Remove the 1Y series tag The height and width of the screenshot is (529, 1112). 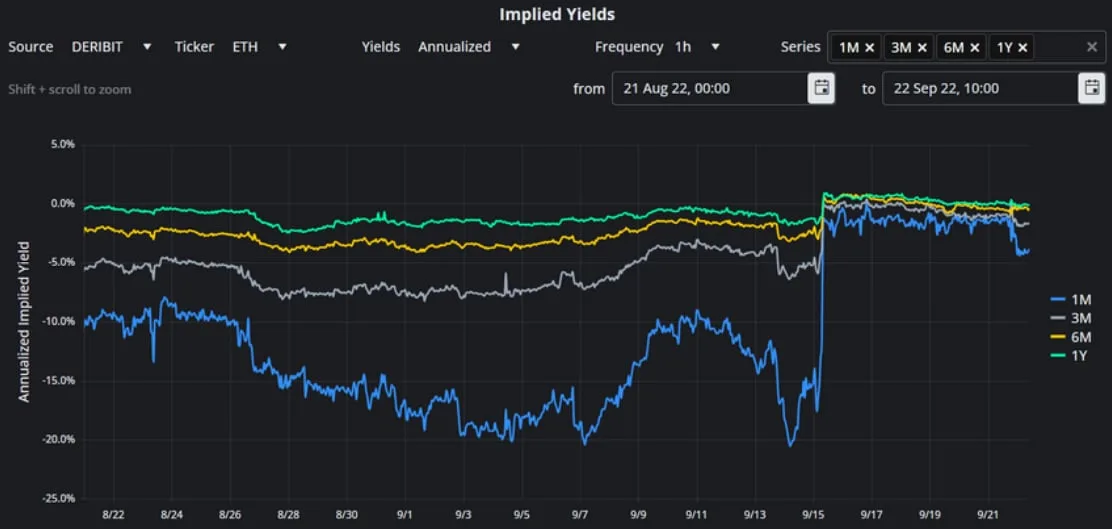tap(1023, 48)
